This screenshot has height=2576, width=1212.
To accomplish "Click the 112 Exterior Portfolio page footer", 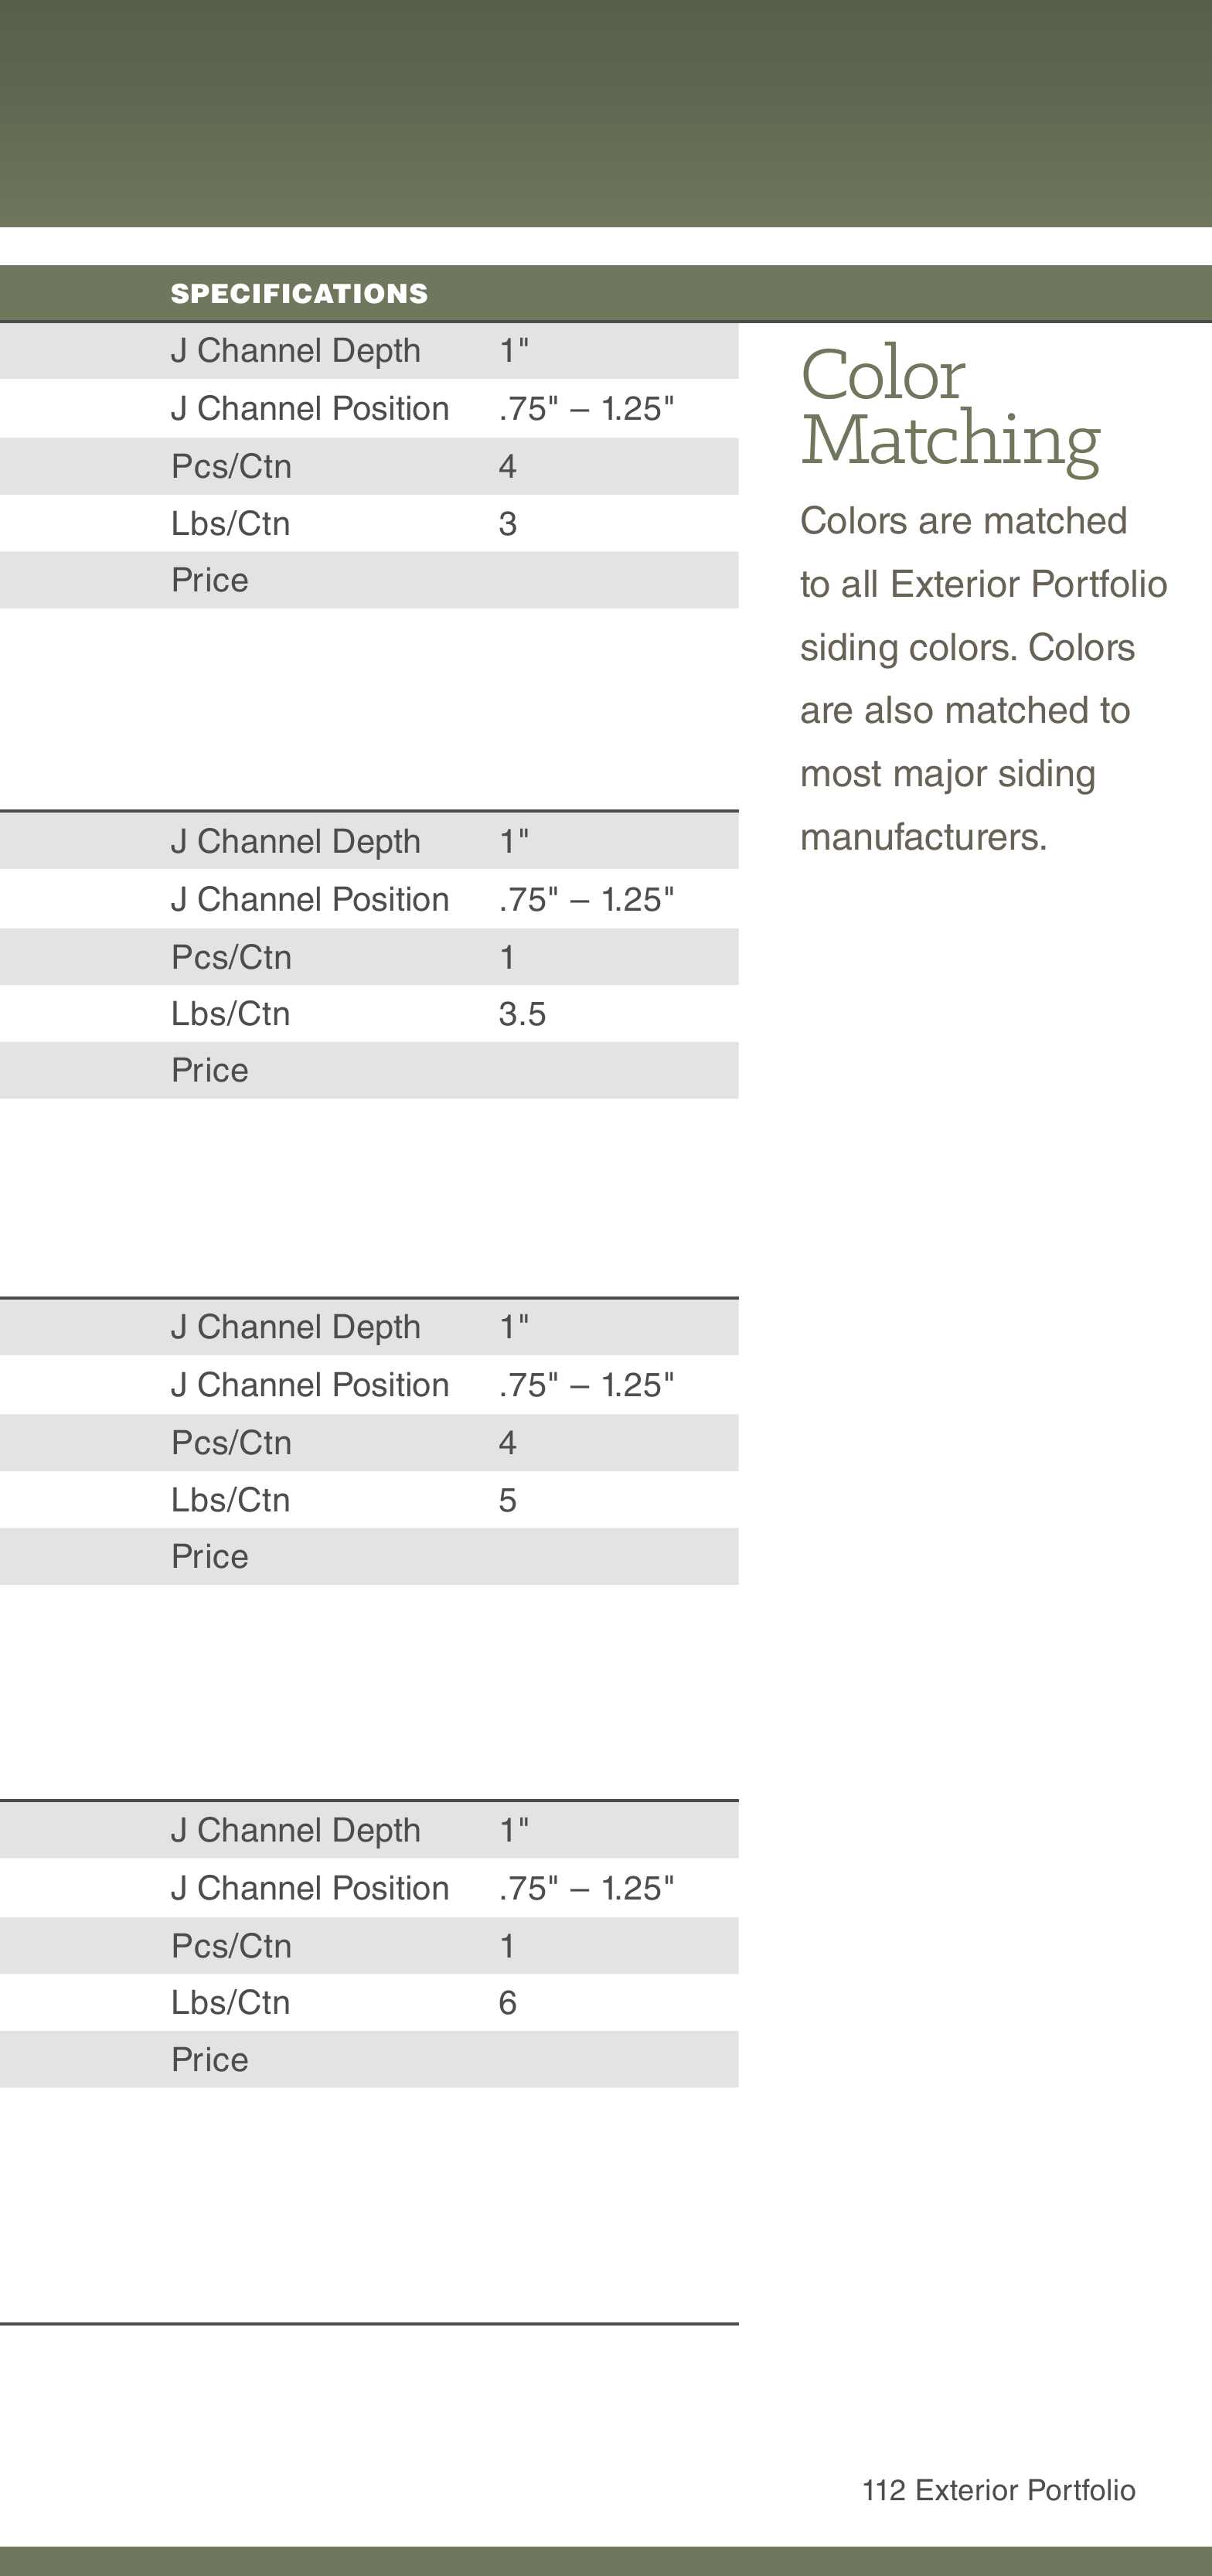I will point(998,2490).
